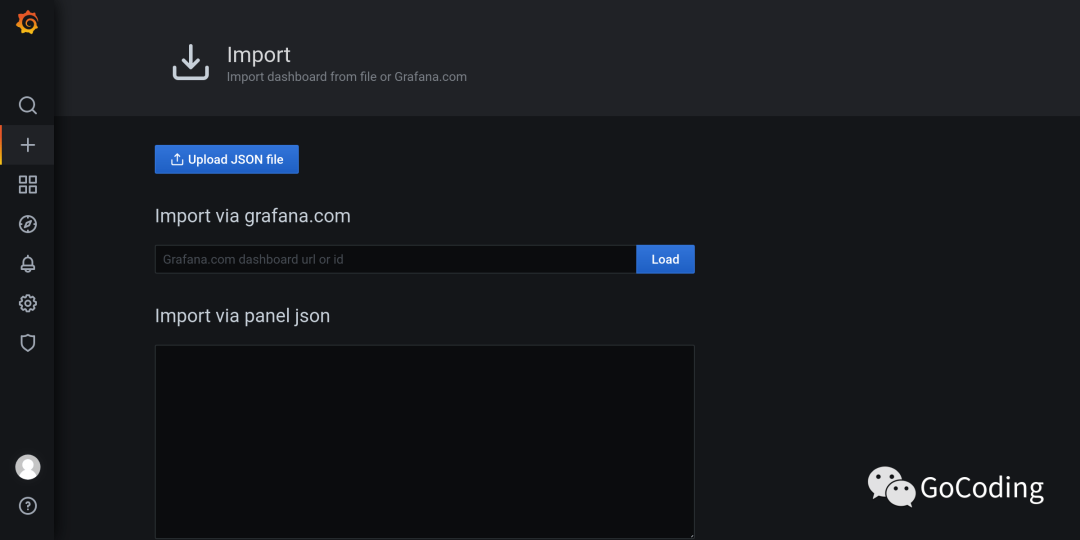Open Configuration via the gear icon

tap(28, 303)
